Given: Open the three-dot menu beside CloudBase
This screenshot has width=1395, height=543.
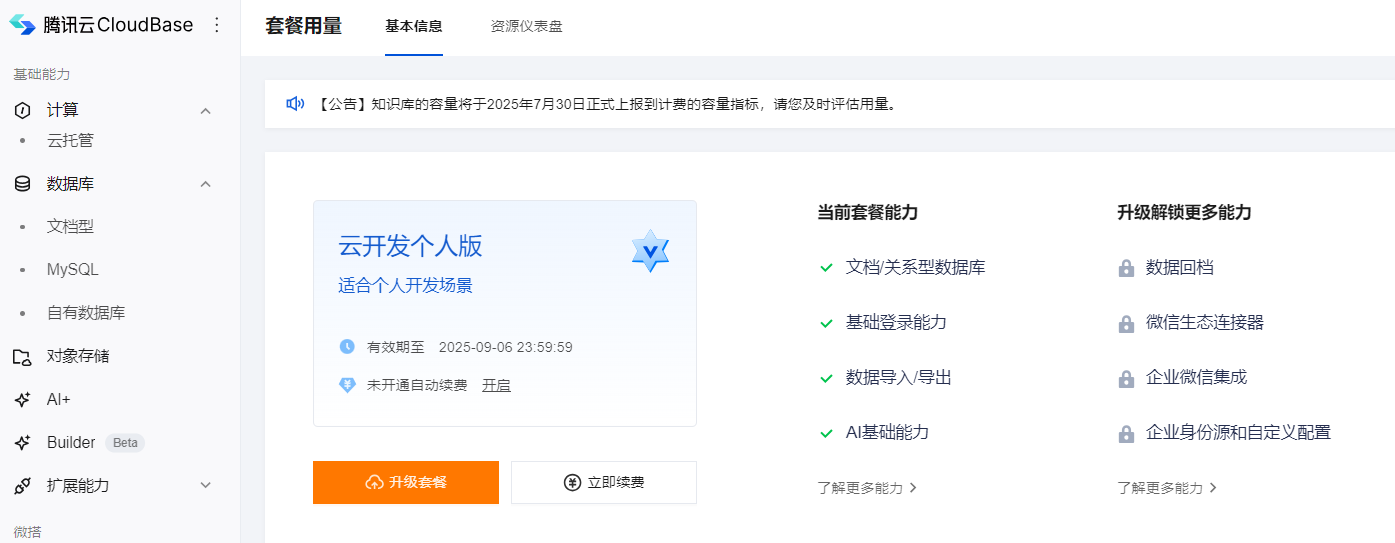Looking at the screenshot, I should [x=217, y=25].
